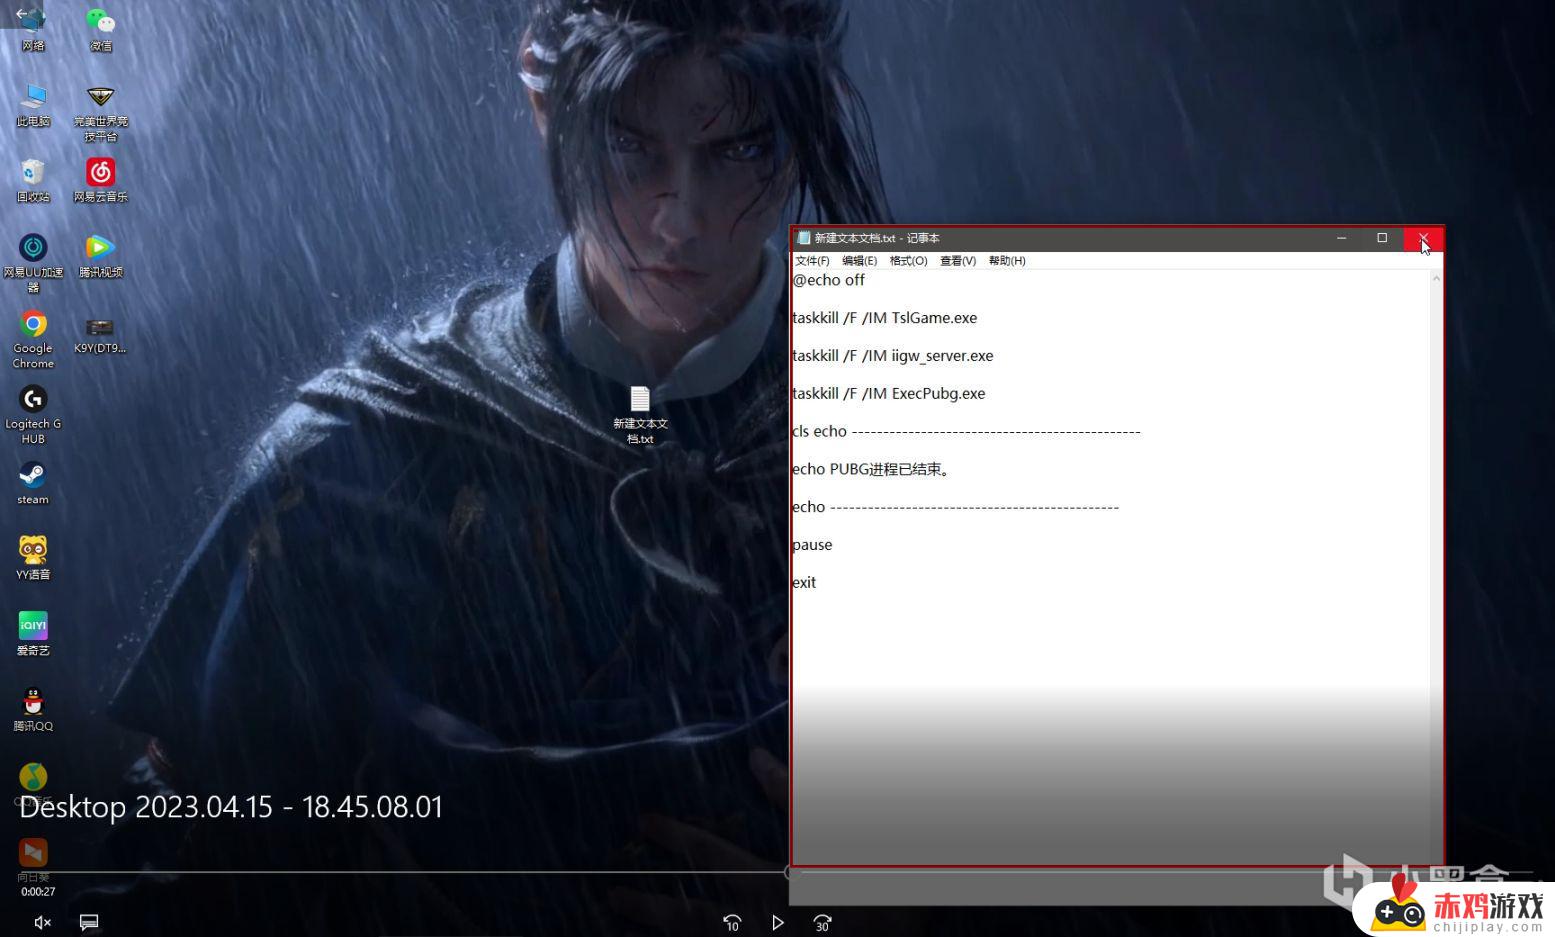Click the 'pause' line in Notepad
The image size is (1555, 937).
pos(812,545)
